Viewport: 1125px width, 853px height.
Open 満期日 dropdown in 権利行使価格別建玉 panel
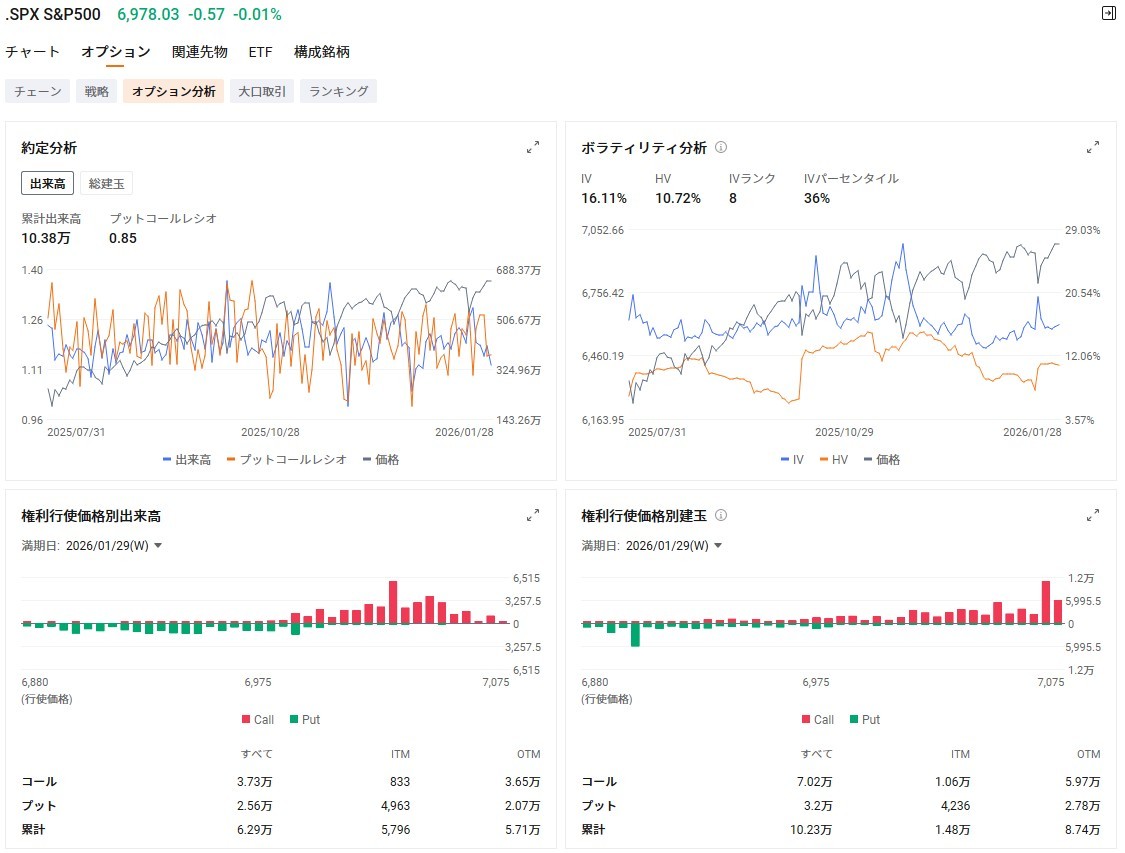(x=673, y=546)
